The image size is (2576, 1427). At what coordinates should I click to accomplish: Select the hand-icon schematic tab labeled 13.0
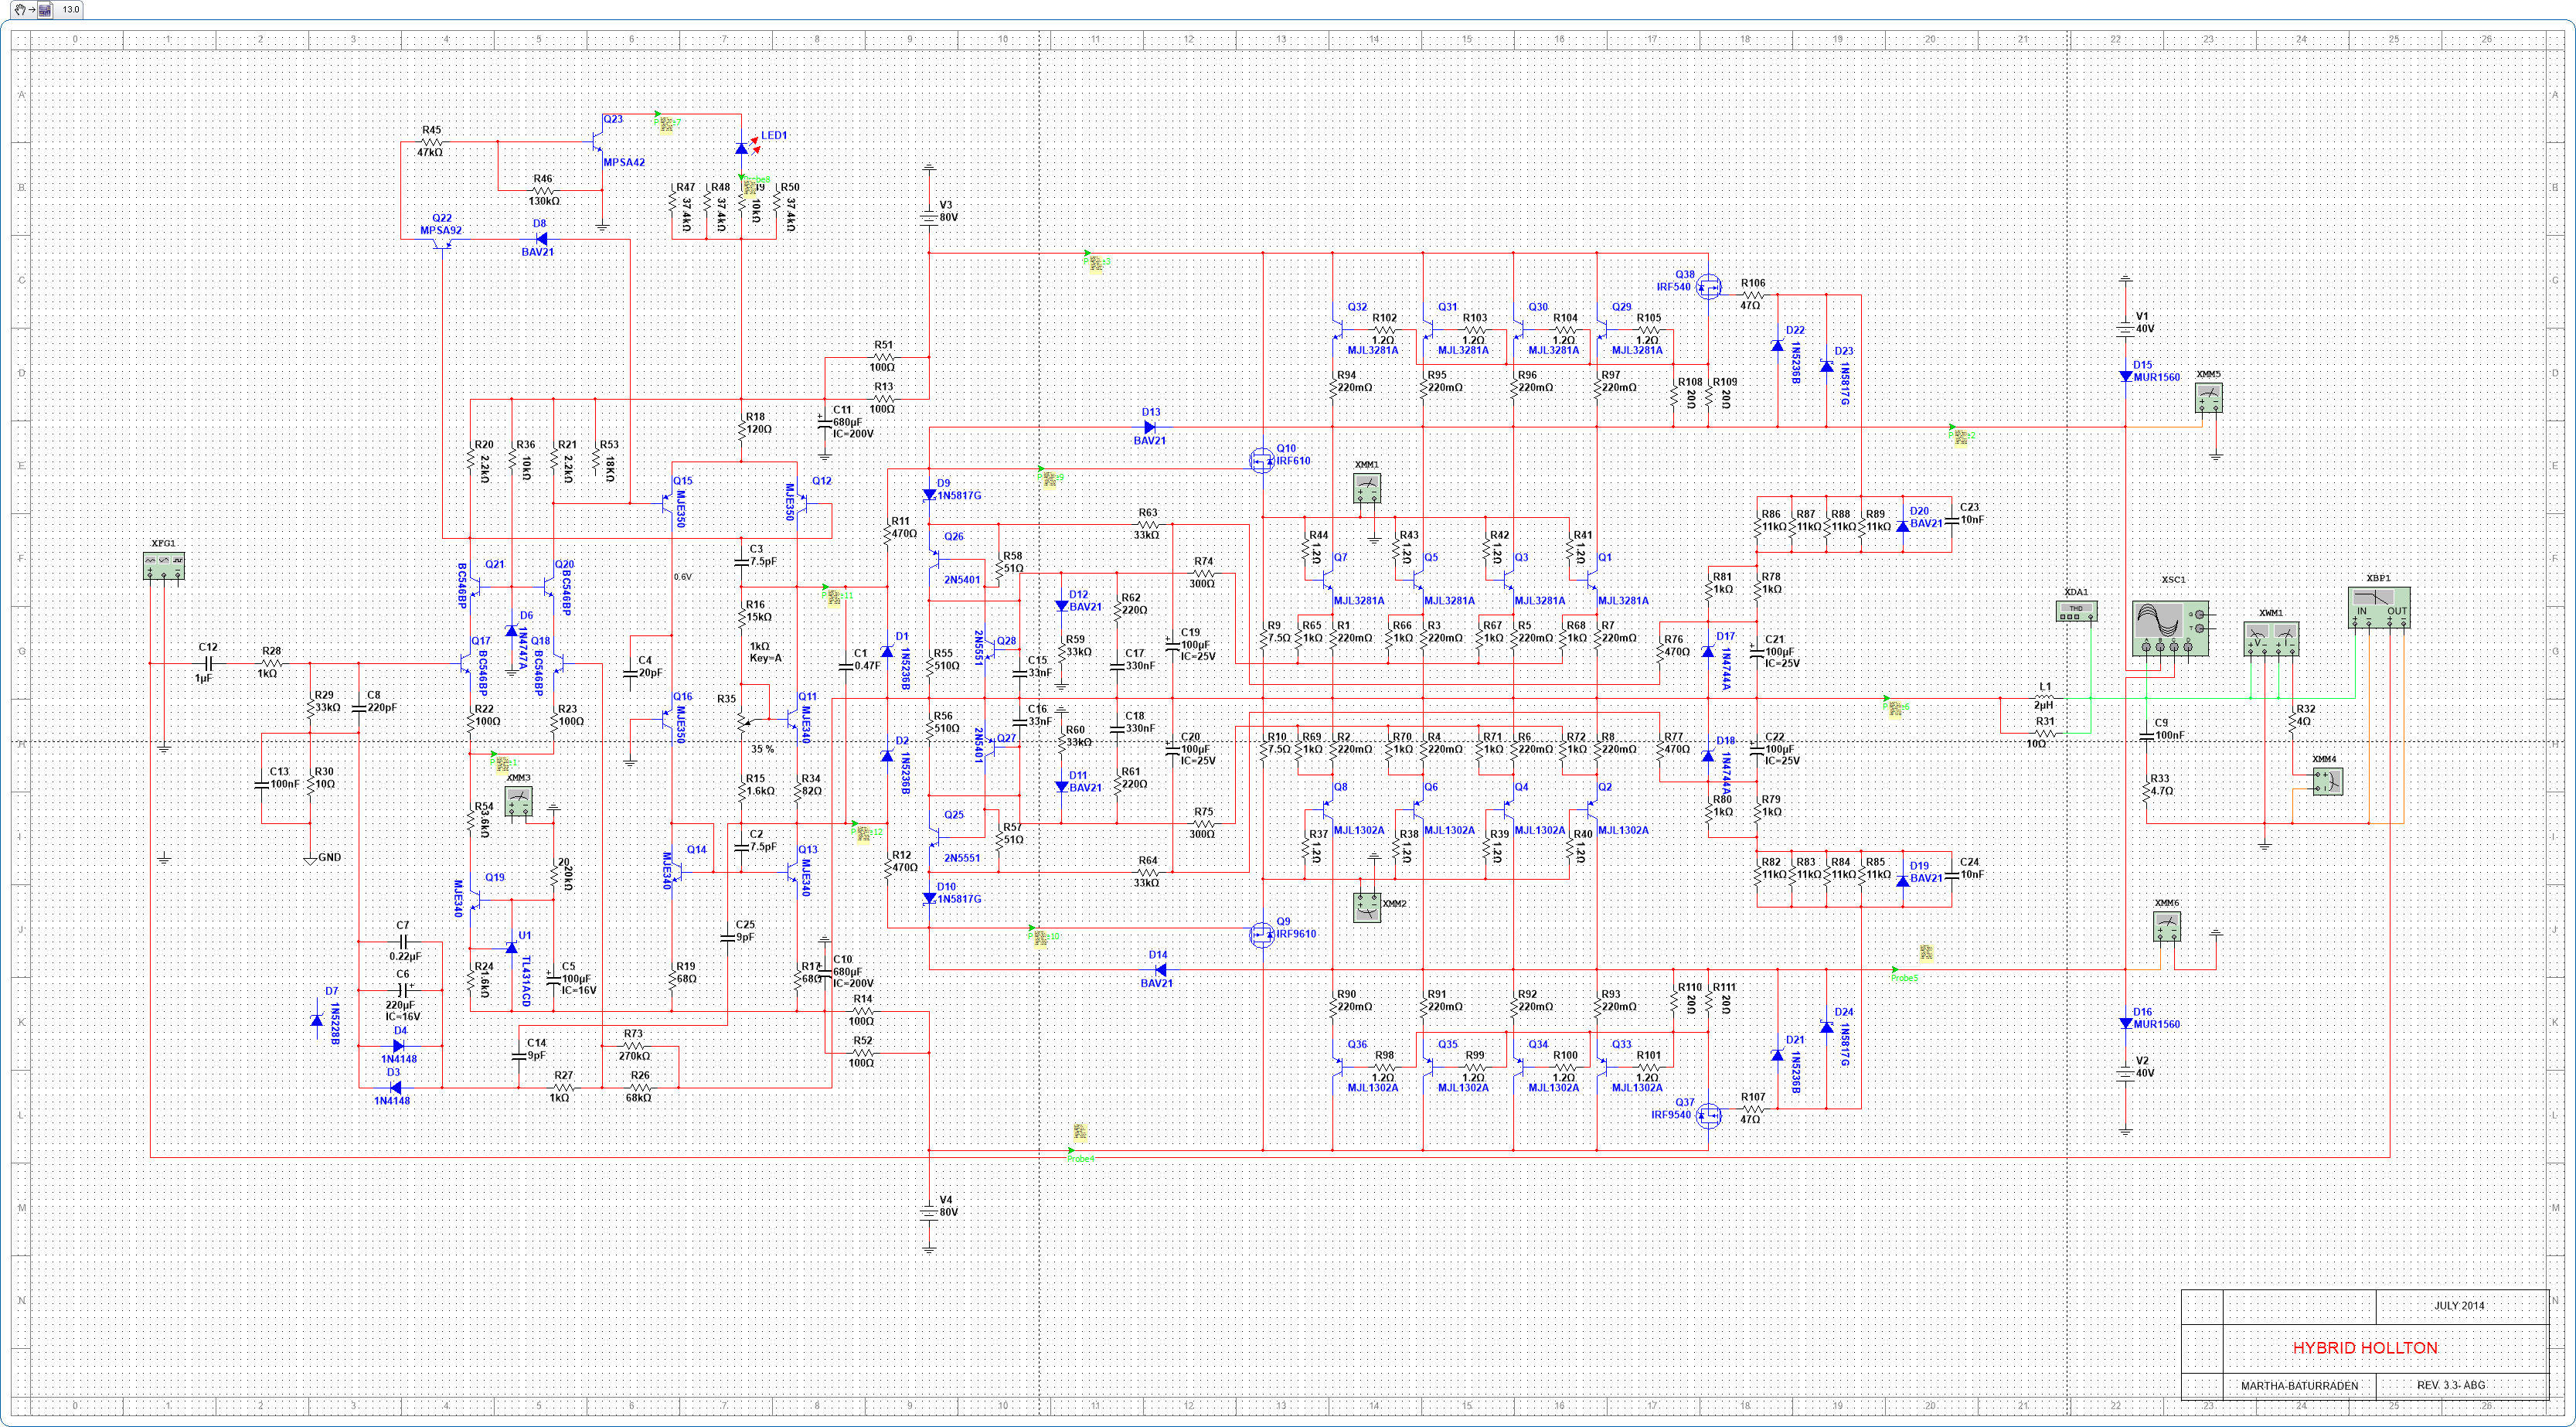click(47, 10)
